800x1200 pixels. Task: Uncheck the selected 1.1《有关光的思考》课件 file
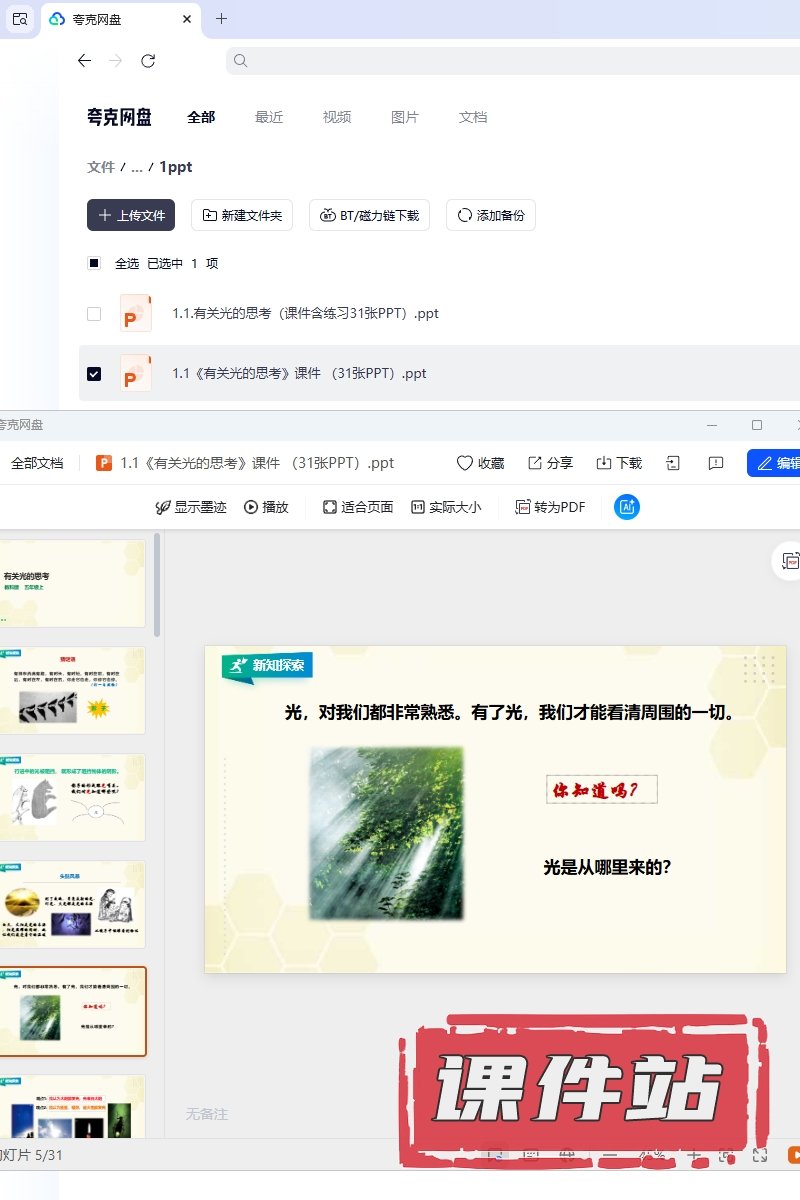click(94, 374)
